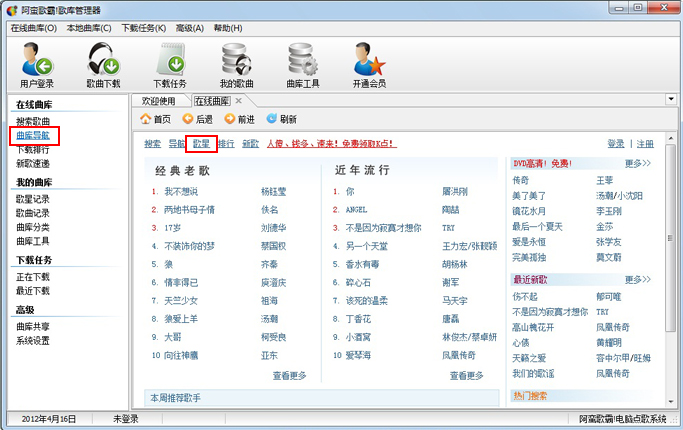The width and height of the screenshot is (683, 430).
Task: Close the 在线曲库 tab
Action: tap(239, 101)
